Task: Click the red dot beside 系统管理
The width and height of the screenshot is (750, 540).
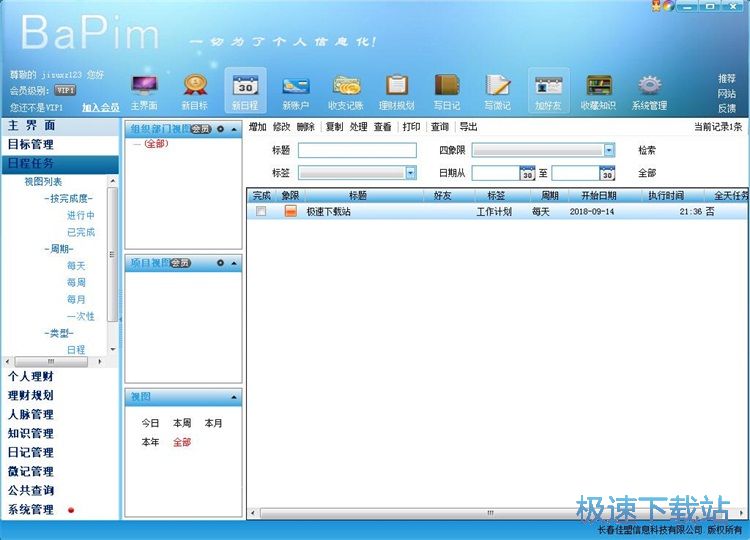Action: 71,510
